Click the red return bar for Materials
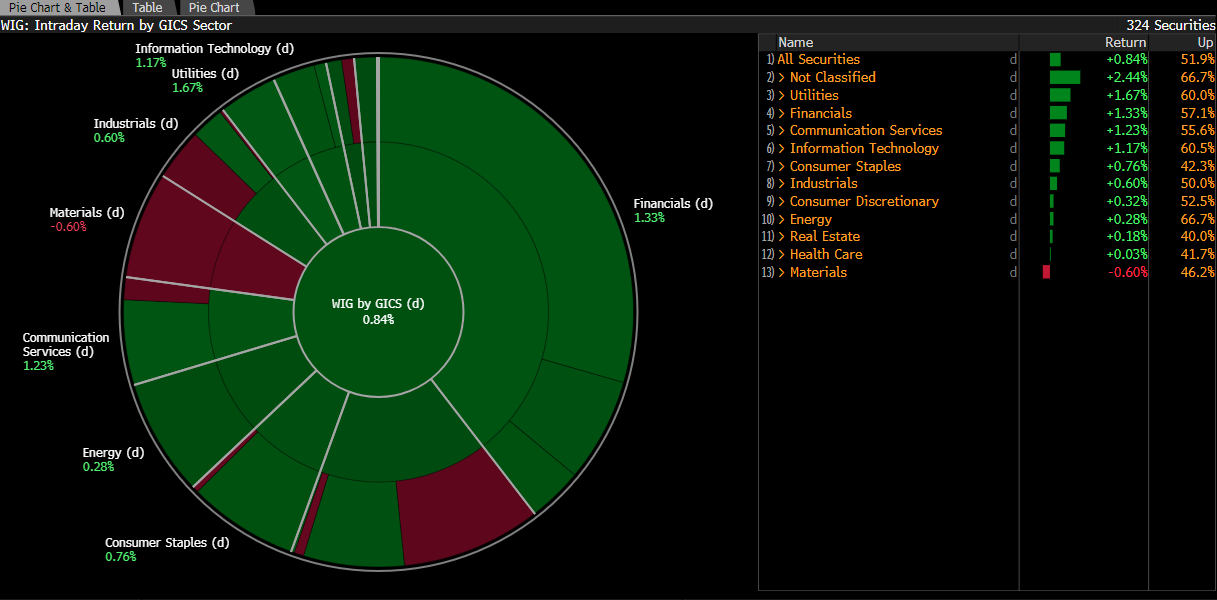 point(1046,272)
